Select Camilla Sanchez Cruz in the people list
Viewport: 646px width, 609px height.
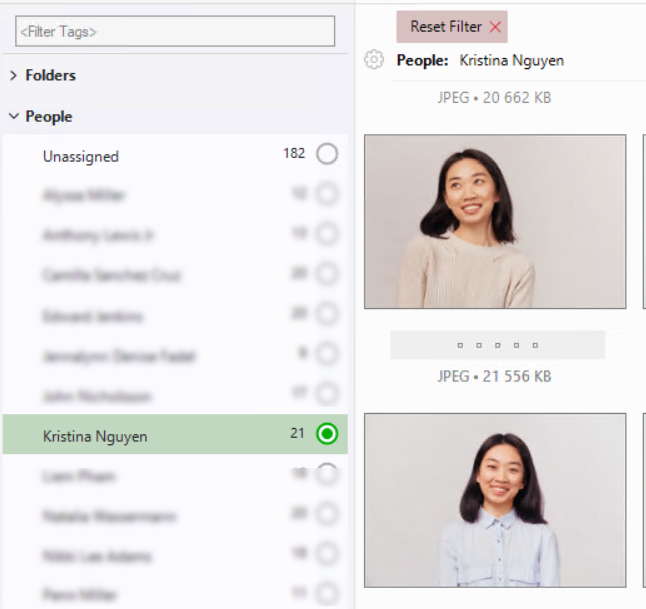[x=112, y=275]
